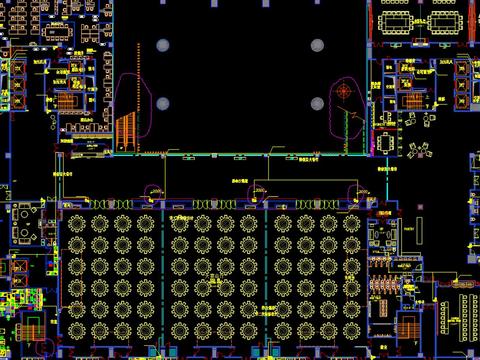Select the upper-right gray column circle

(x=317, y=45)
